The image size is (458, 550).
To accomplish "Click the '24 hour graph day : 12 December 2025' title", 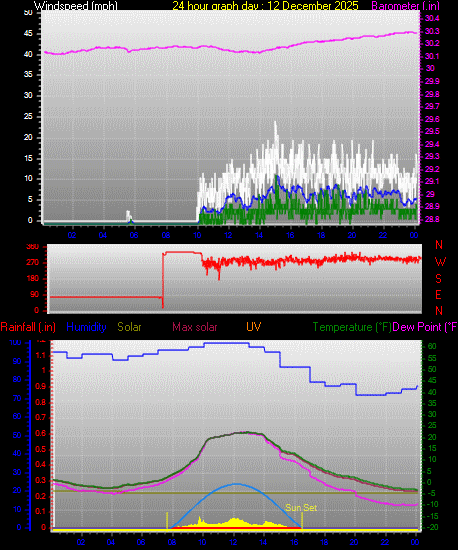I will point(265,6).
